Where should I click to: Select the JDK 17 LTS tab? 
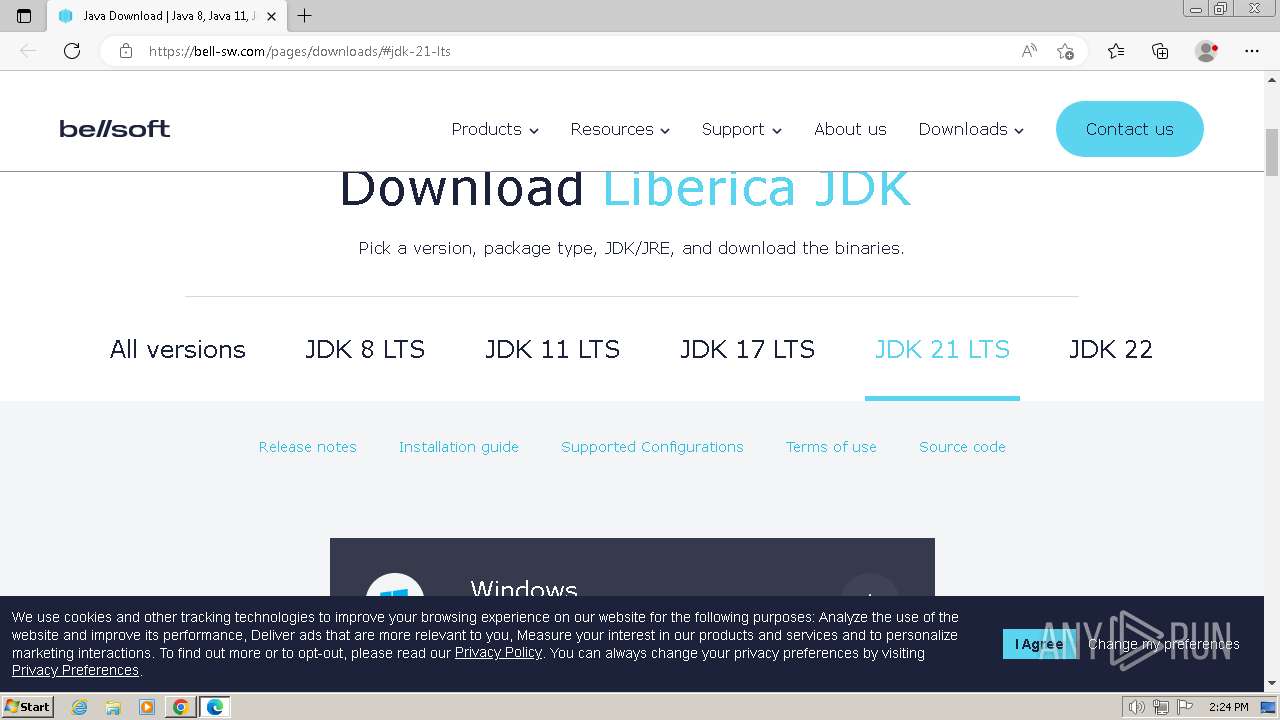pos(748,349)
